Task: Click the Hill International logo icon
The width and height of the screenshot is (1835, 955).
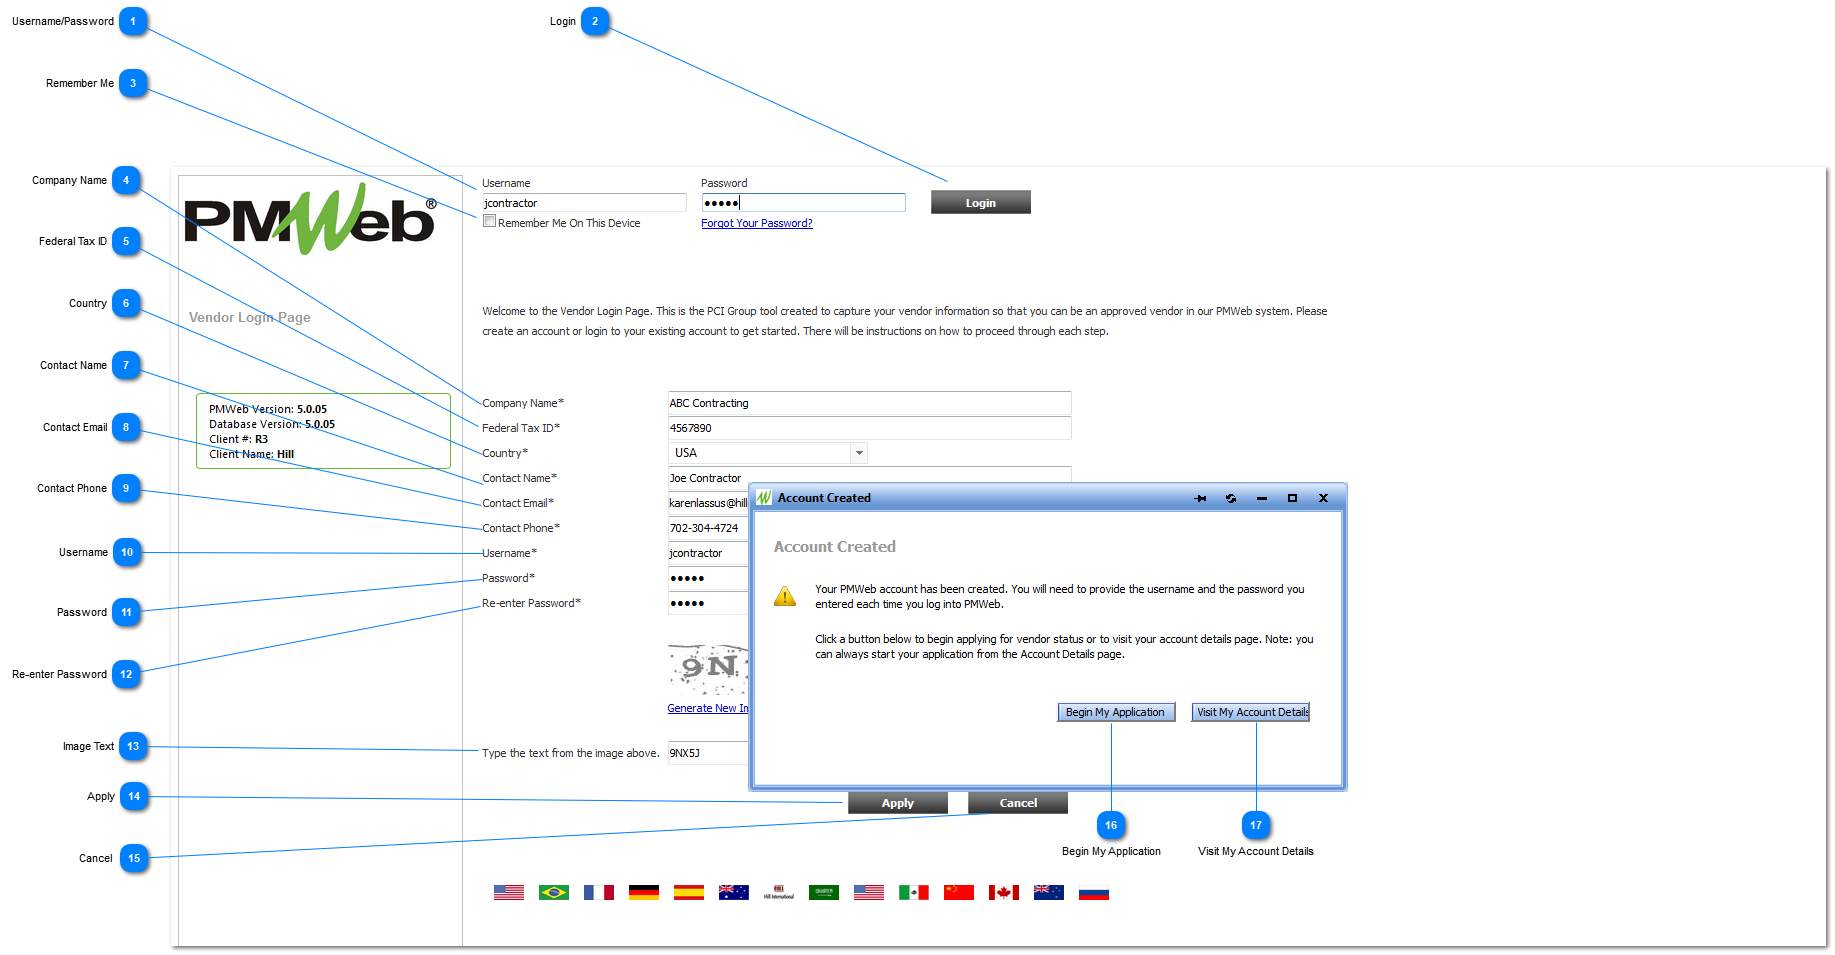Action: tap(778, 892)
